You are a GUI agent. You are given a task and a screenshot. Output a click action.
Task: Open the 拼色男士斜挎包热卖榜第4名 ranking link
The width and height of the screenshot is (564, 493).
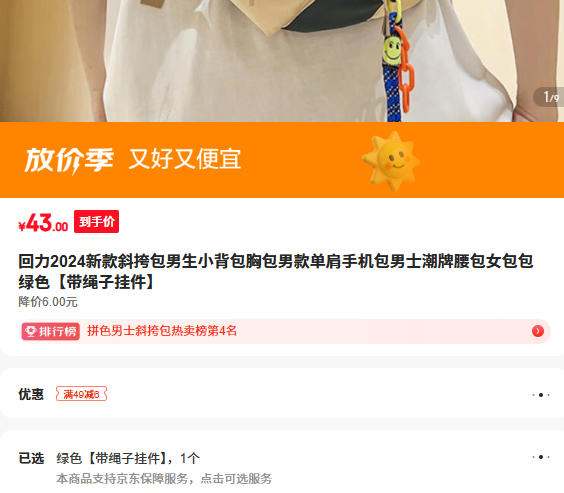[x=162, y=331]
